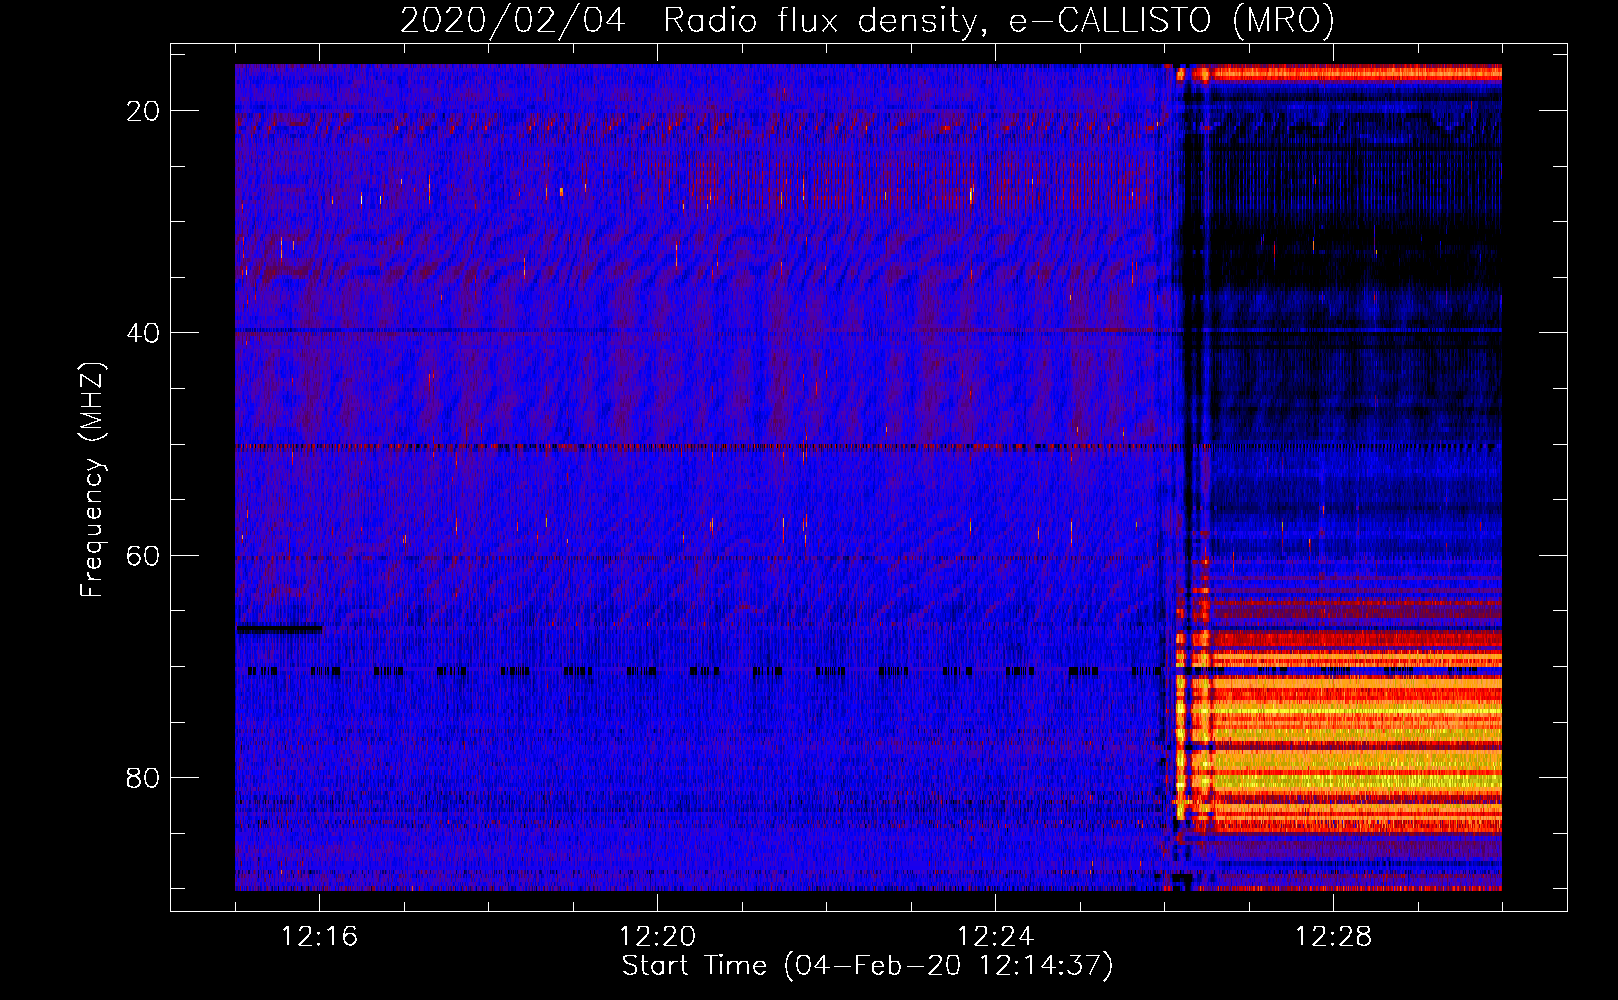Click the '12:24' time tick label

(995, 936)
